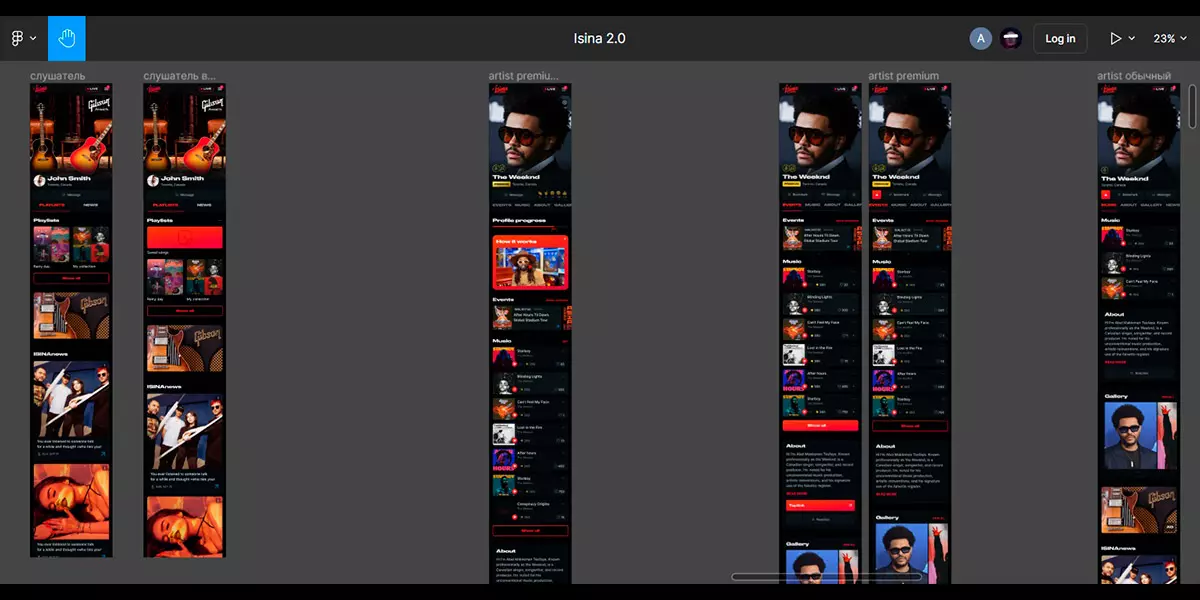Click the How it works video thumbnail
This screenshot has width=1200, height=600.
530,267
